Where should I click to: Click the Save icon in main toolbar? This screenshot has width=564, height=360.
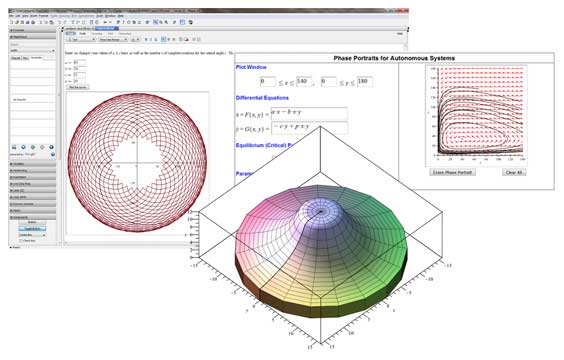tap(22, 22)
